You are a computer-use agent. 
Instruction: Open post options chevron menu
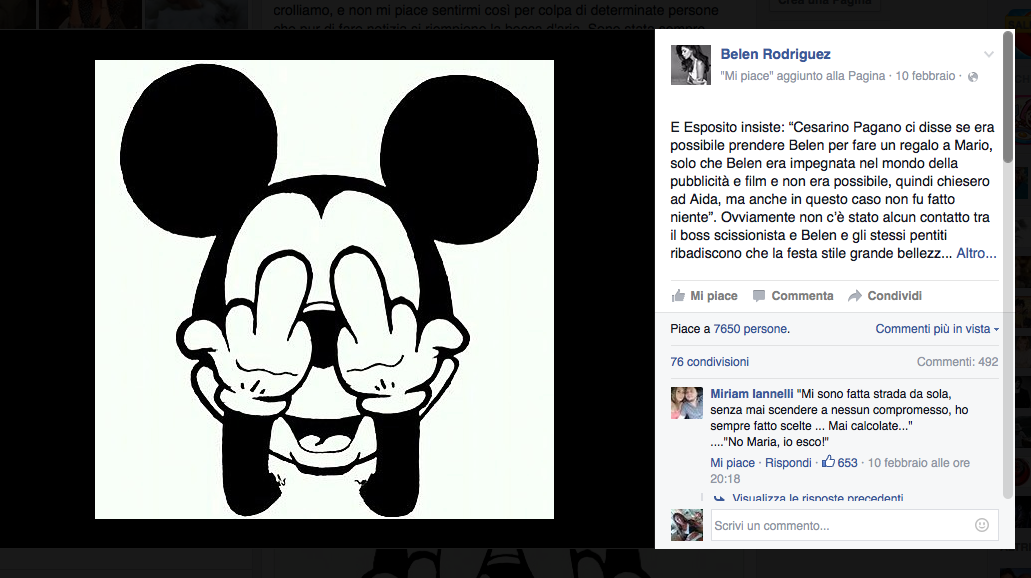(989, 54)
